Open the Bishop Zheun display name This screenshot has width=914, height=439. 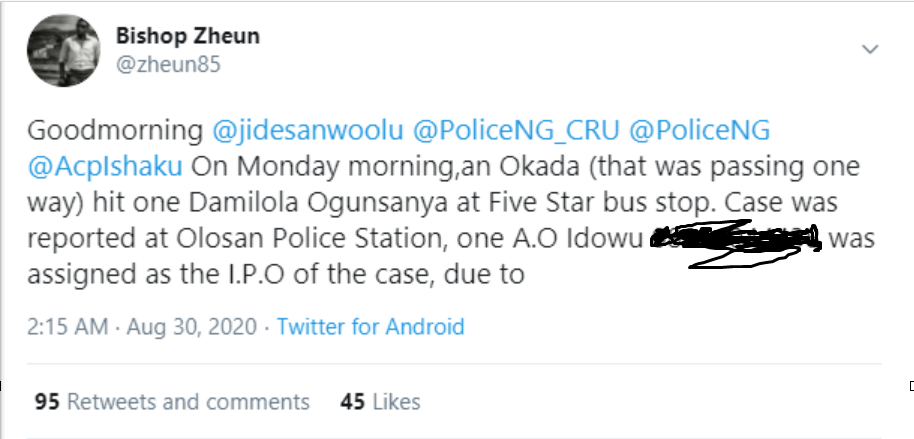click(188, 37)
